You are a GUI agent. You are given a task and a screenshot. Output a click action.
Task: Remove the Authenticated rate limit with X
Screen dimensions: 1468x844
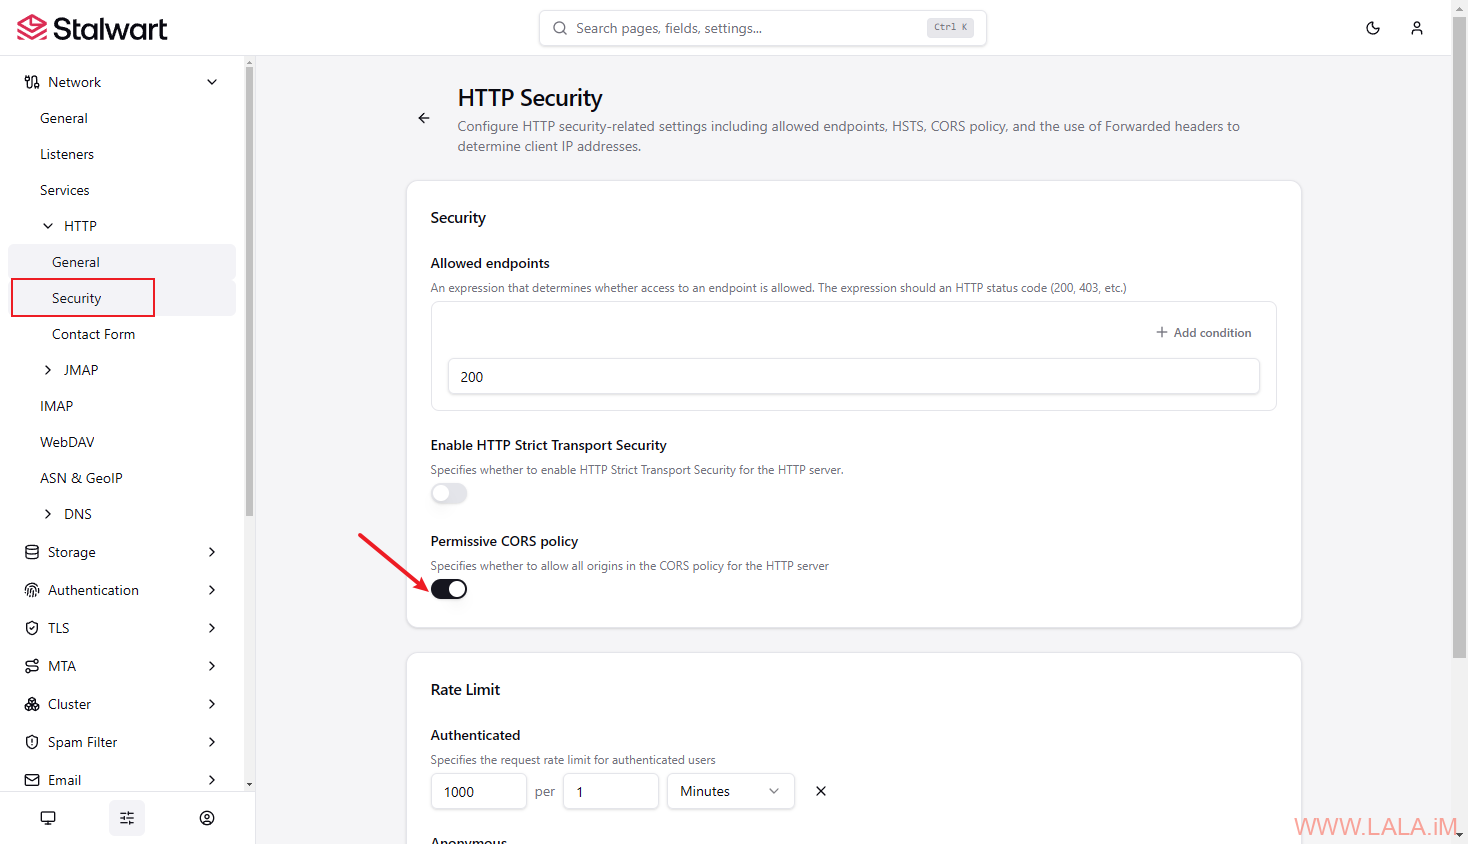pos(821,791)
